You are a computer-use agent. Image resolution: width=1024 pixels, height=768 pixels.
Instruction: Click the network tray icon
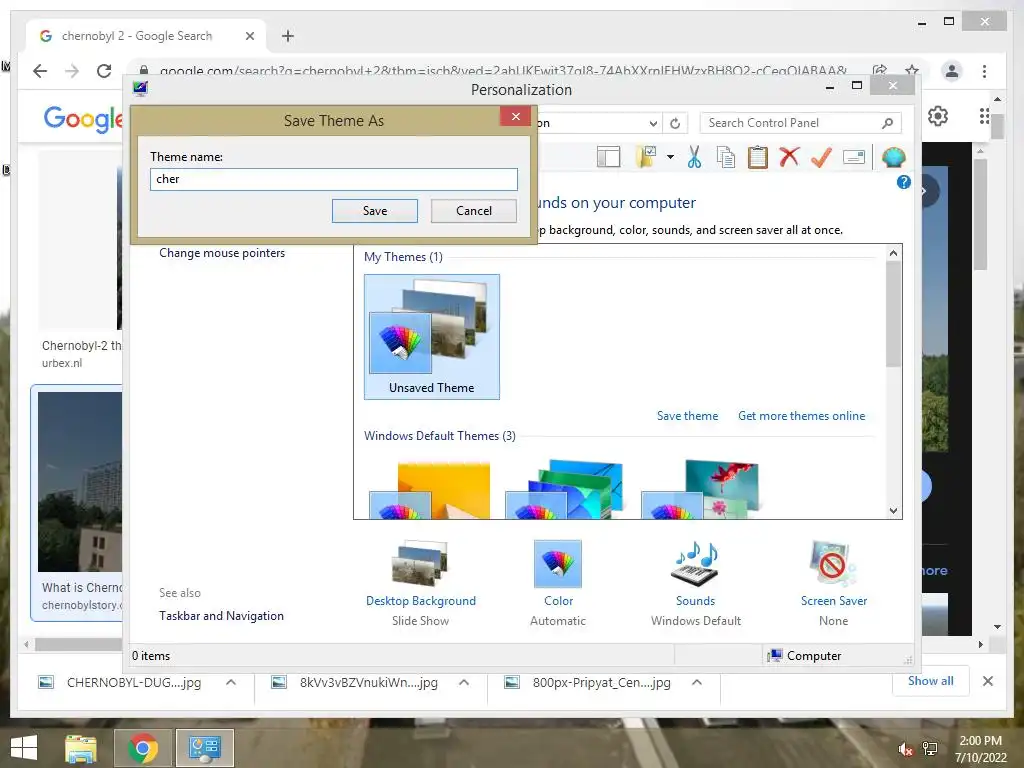click(x=930, y=749)
